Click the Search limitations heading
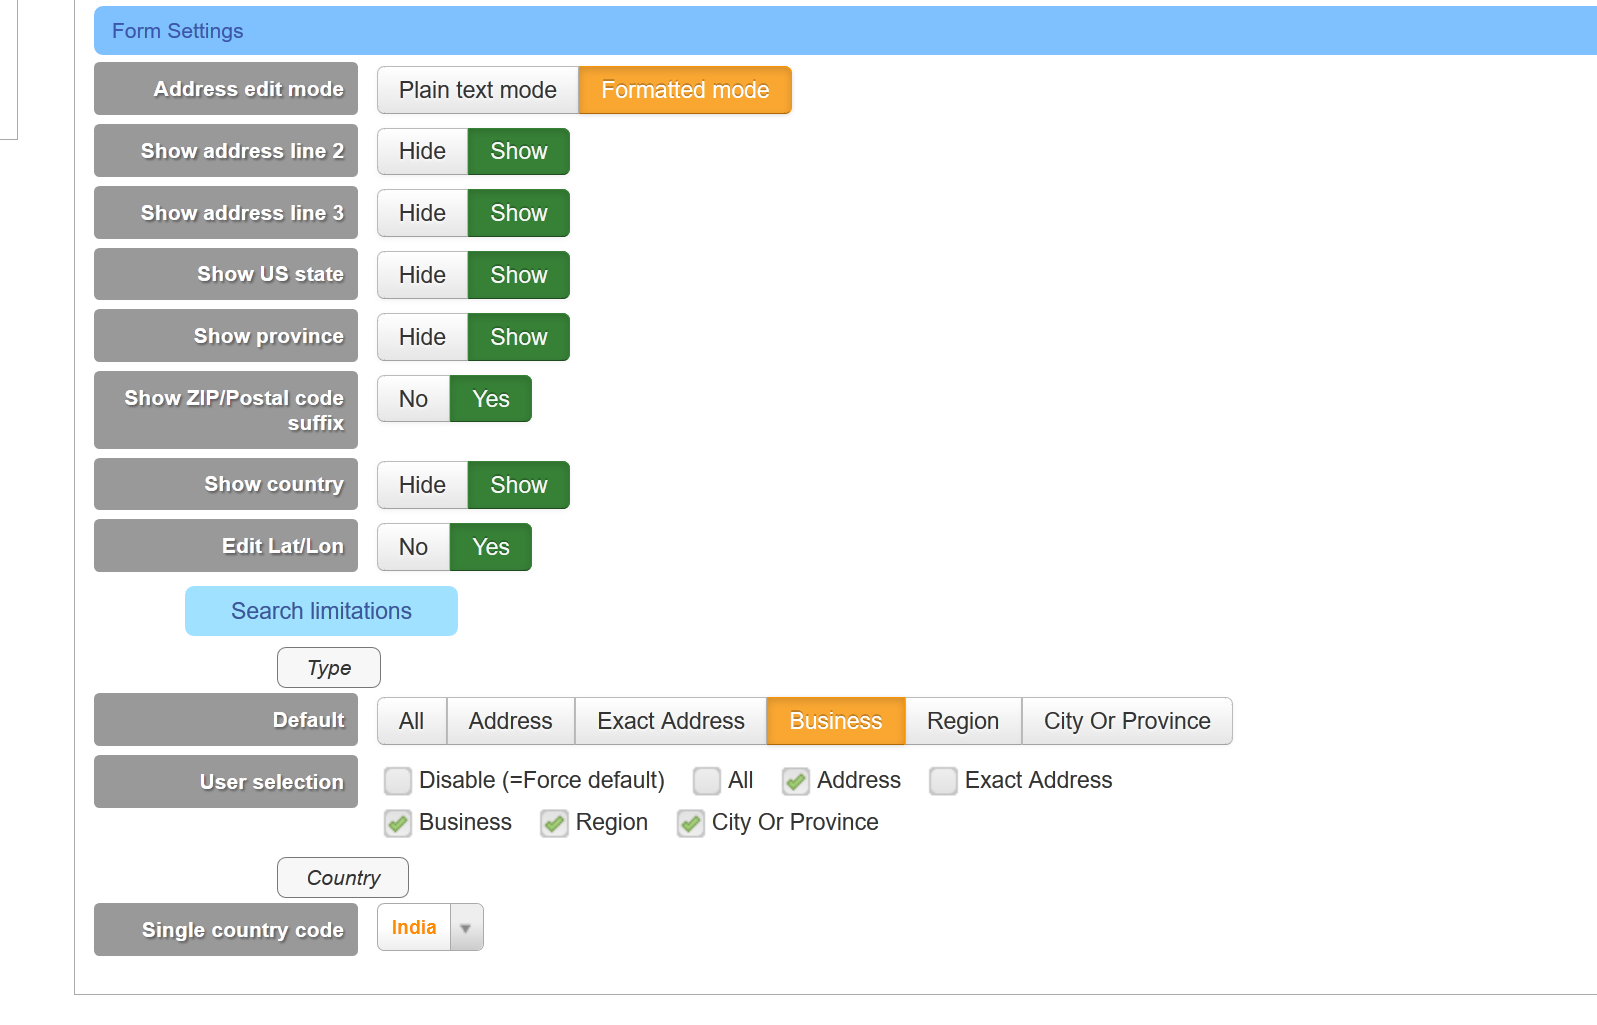This screenshot has height=1025, width=1597. (321, 611)
